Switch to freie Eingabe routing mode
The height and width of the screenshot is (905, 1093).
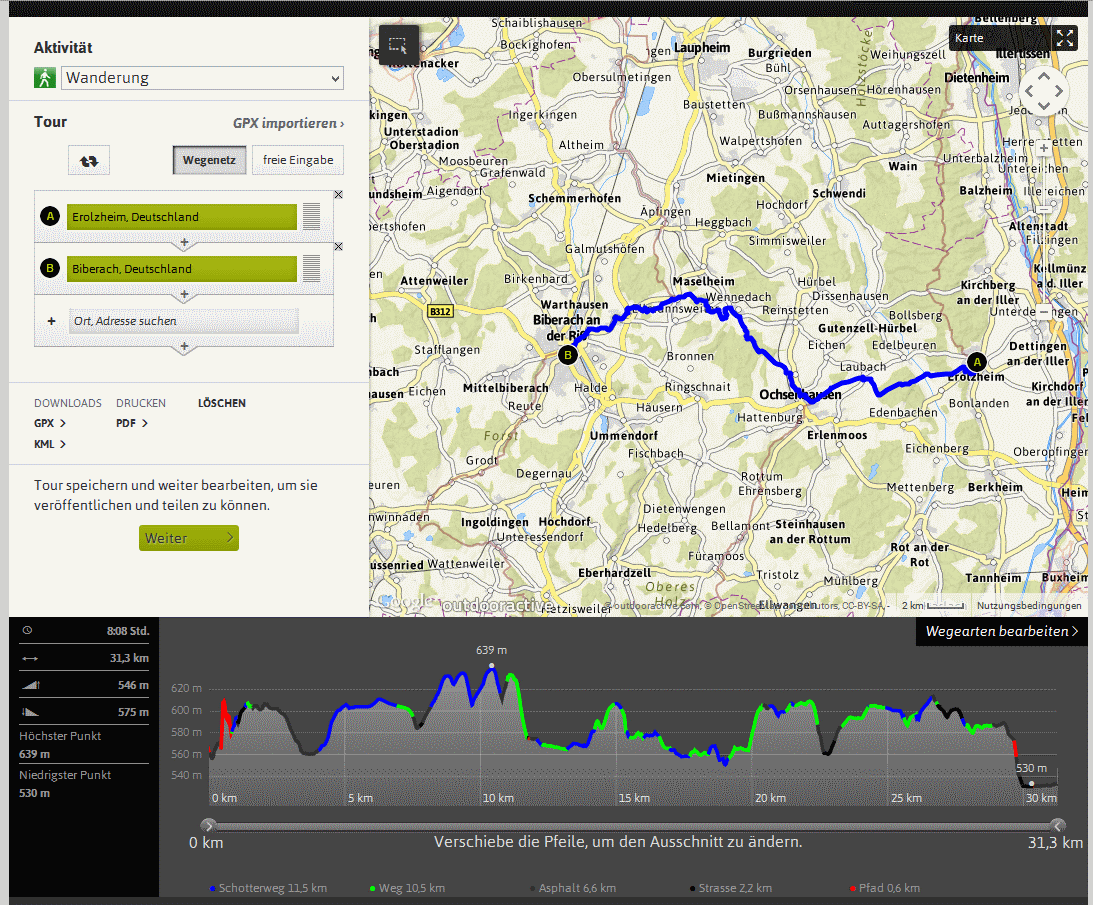297,160
